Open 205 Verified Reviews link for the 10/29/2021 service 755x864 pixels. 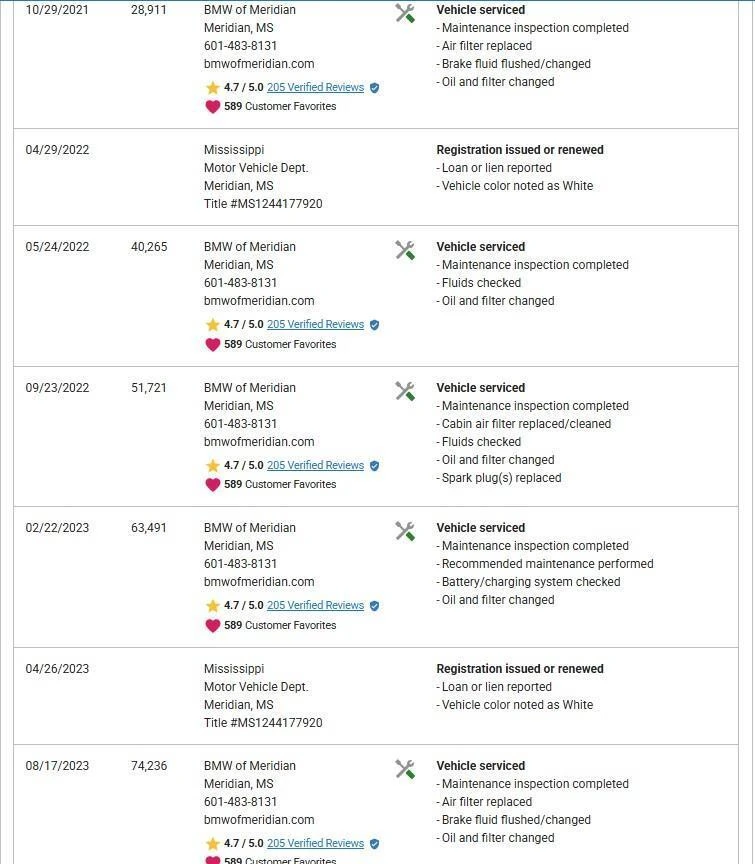[x=315, y=88]
